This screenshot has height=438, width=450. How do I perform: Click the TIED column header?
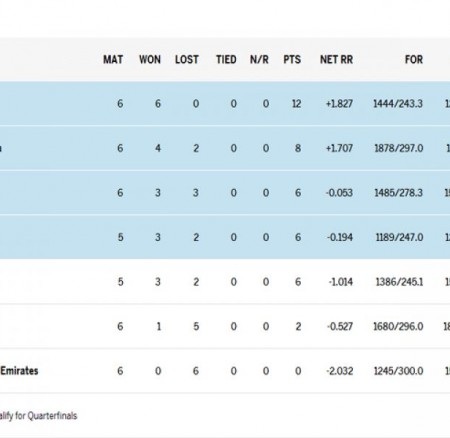(x=226, y=59)
